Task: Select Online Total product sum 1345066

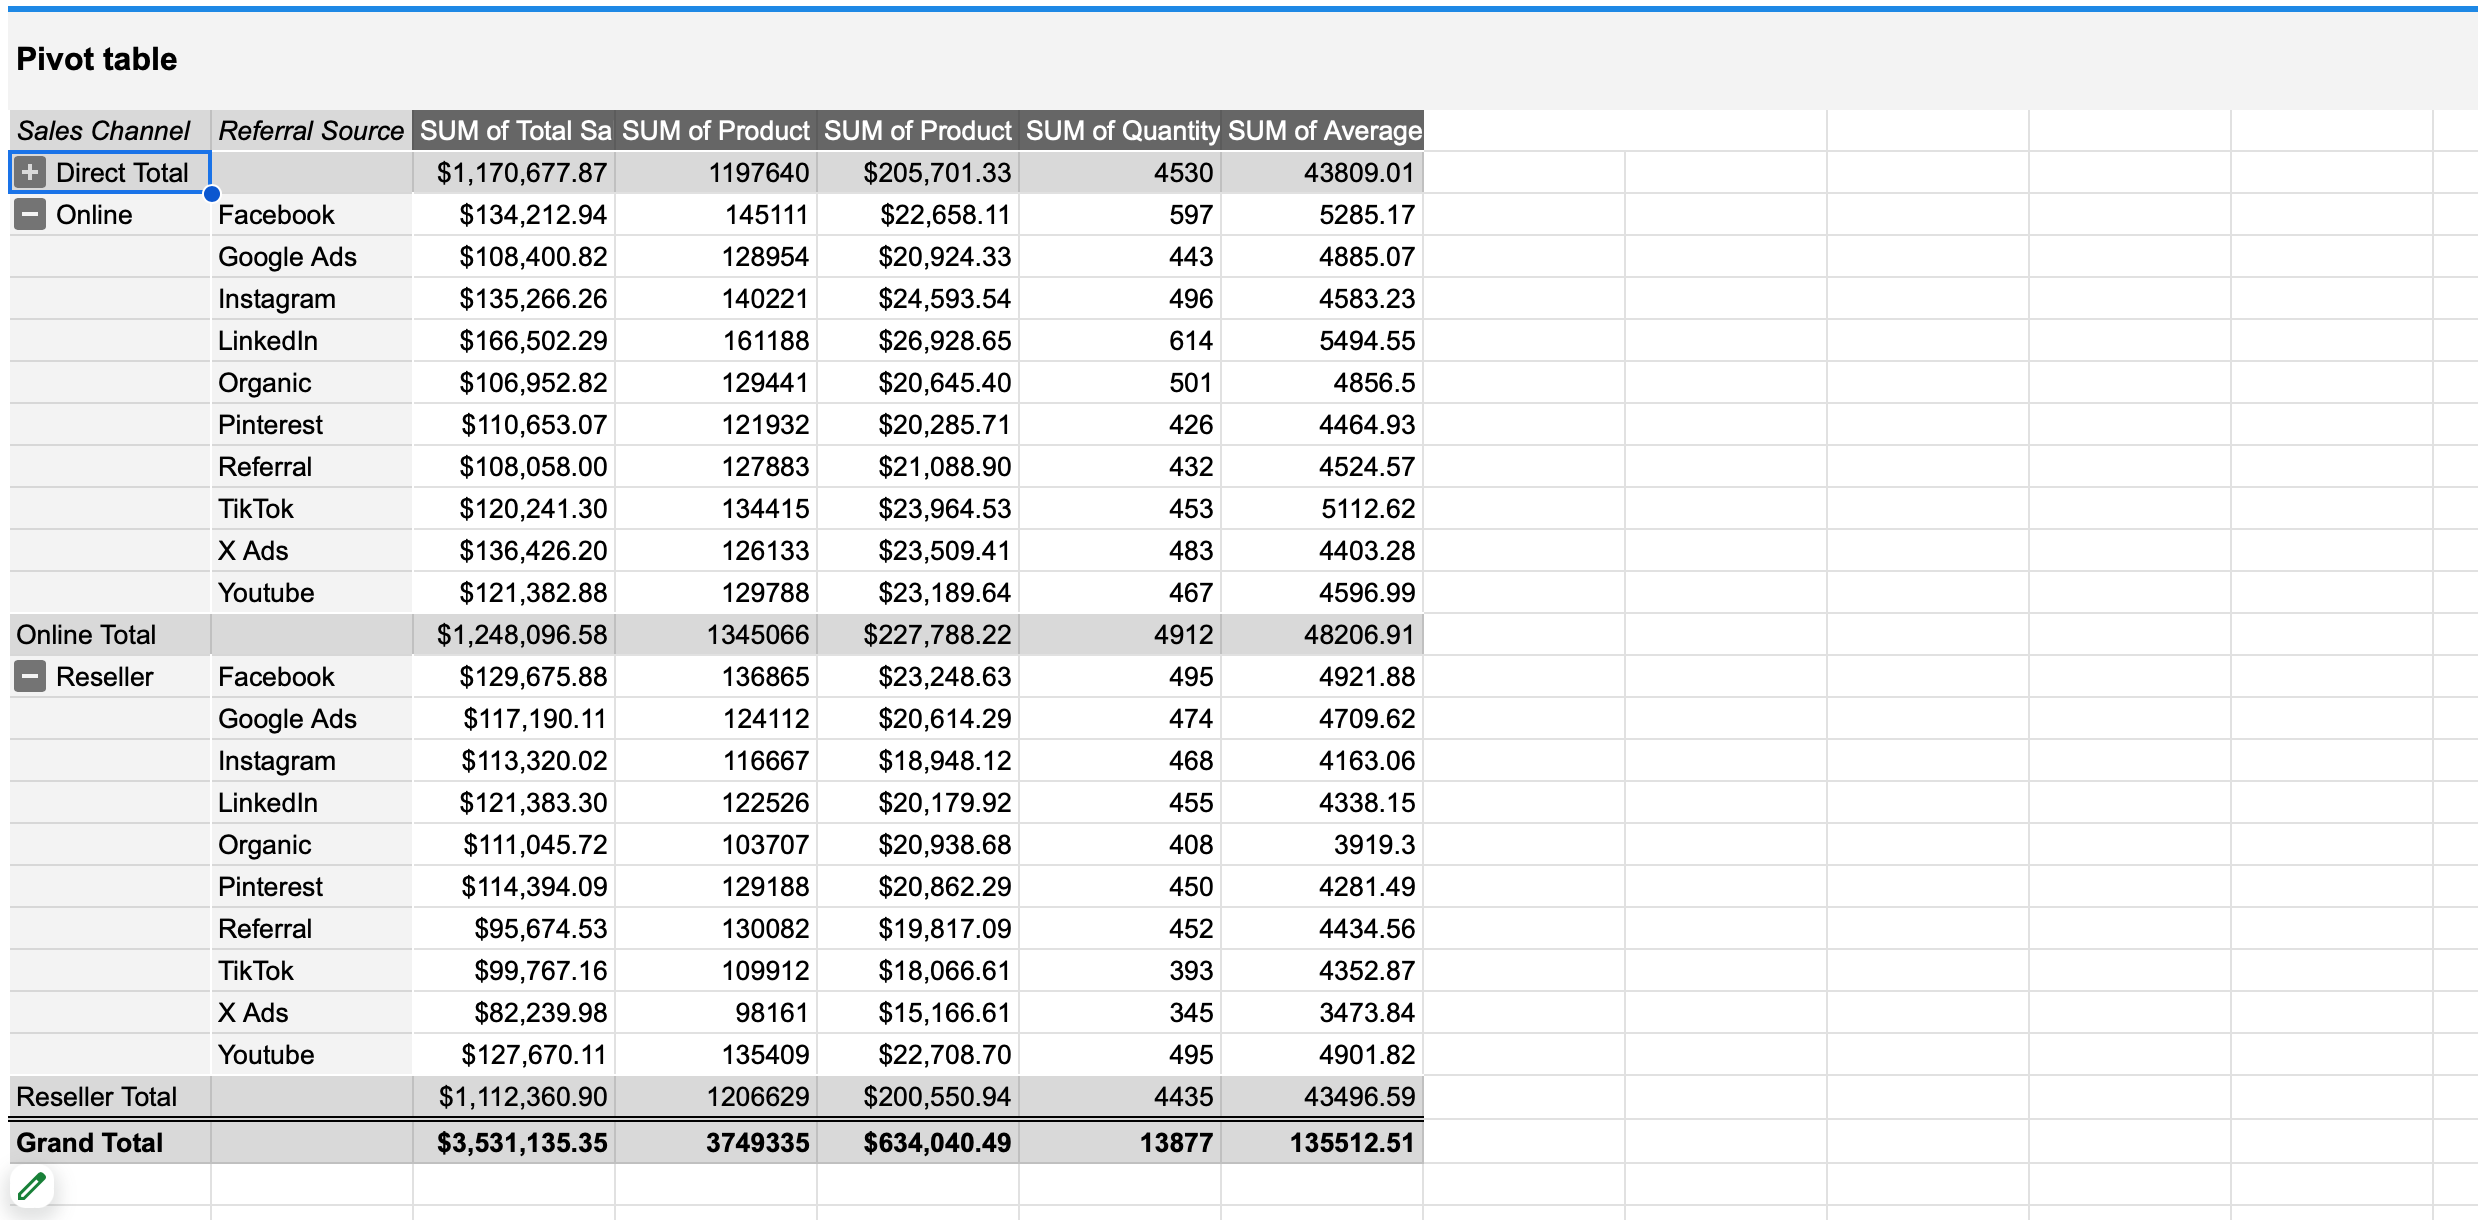Action: (716, 635)
